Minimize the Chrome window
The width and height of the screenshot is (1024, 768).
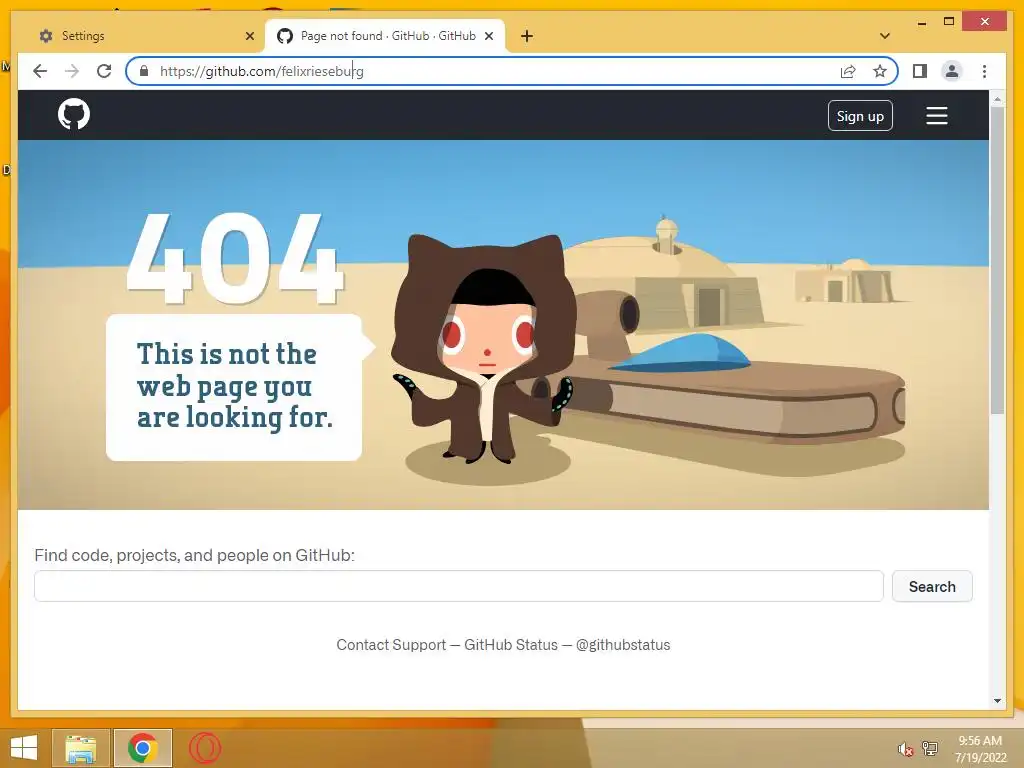pyautogui.click(x=921, y=22)
